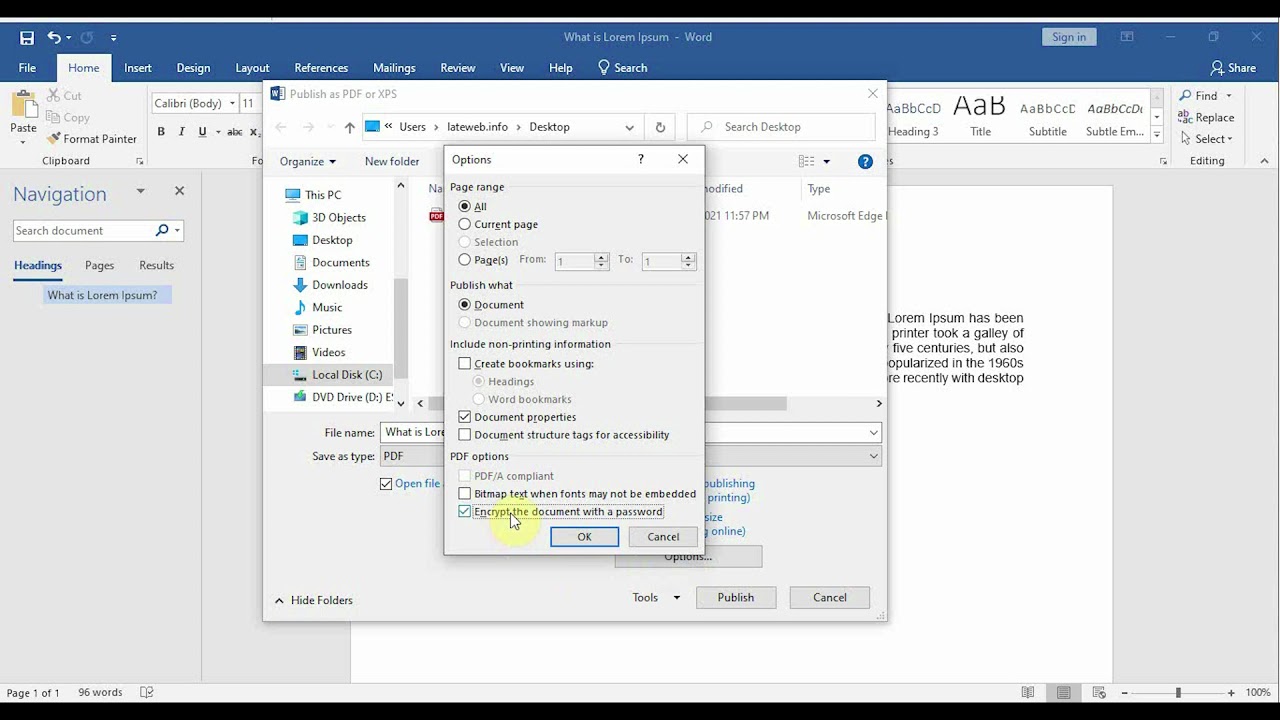Open the Select dropdown in Editing group

(1206, 139)
